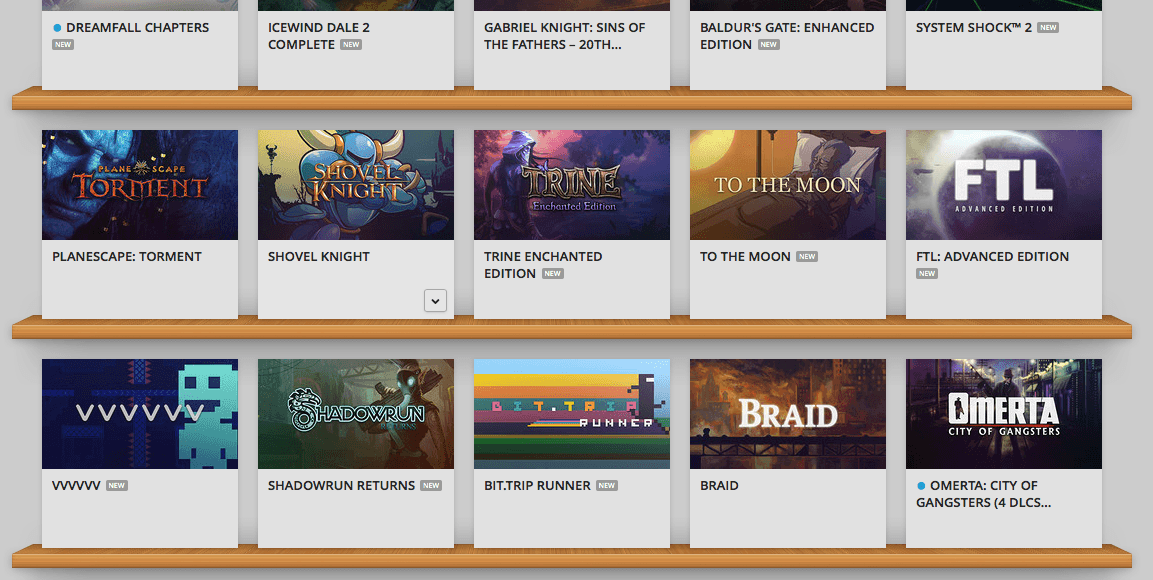The height and width of the screenshot is (580, 1153).
Task: Click NEW badge next to BIT.TRIP RUNNER
Action: point(607,485)
